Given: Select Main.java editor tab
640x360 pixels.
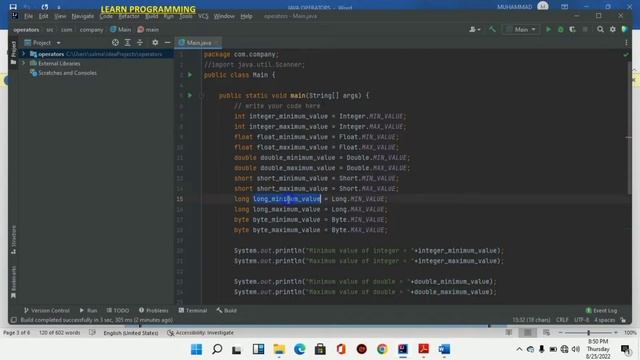Looking at the screenshot, I should (x=198, y=42).
